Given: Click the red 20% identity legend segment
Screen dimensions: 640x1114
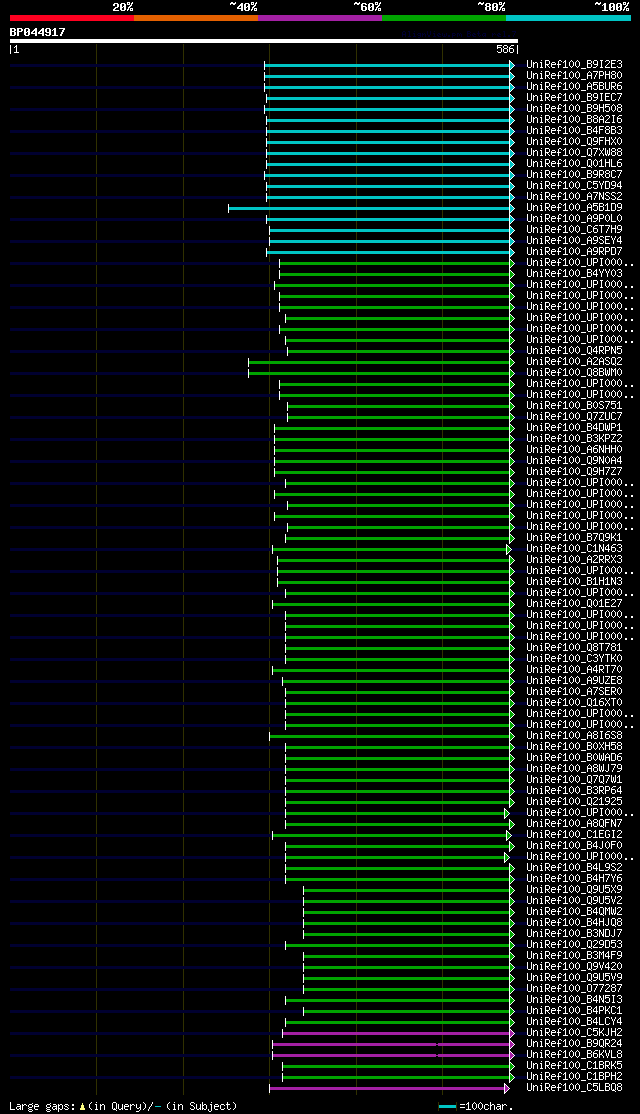Looking at the screenshot, I should pyautogui.click(x=72, y=18).
